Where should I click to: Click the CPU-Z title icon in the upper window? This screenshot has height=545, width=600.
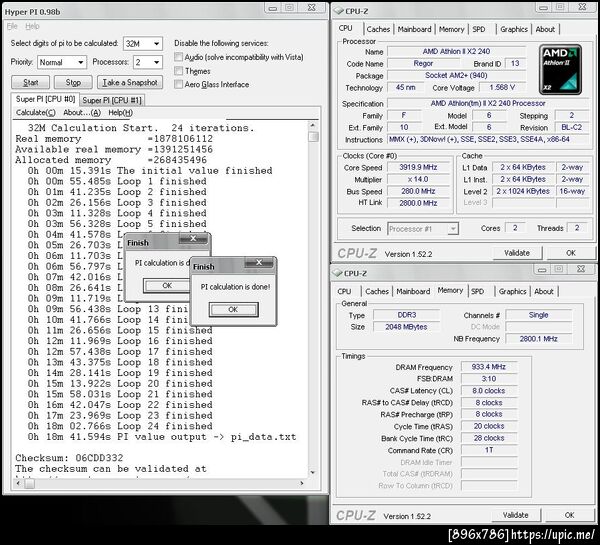coord(338,11)
